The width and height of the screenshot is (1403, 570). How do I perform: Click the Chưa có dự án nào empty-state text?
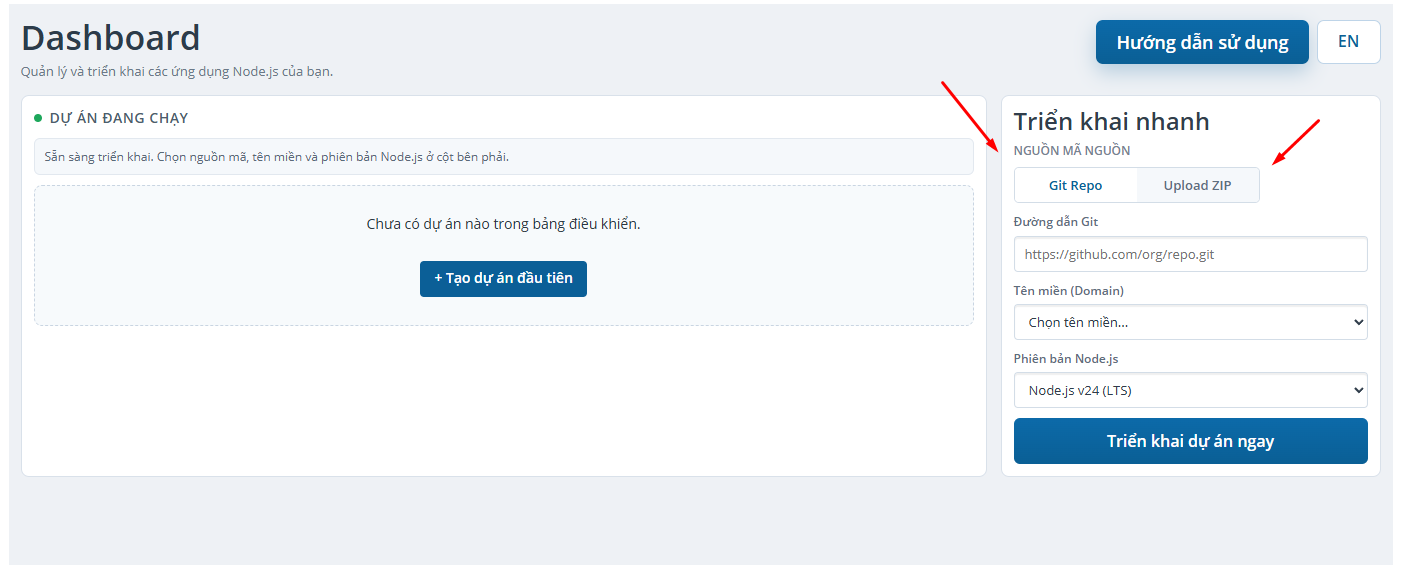(x=503, y=224)
